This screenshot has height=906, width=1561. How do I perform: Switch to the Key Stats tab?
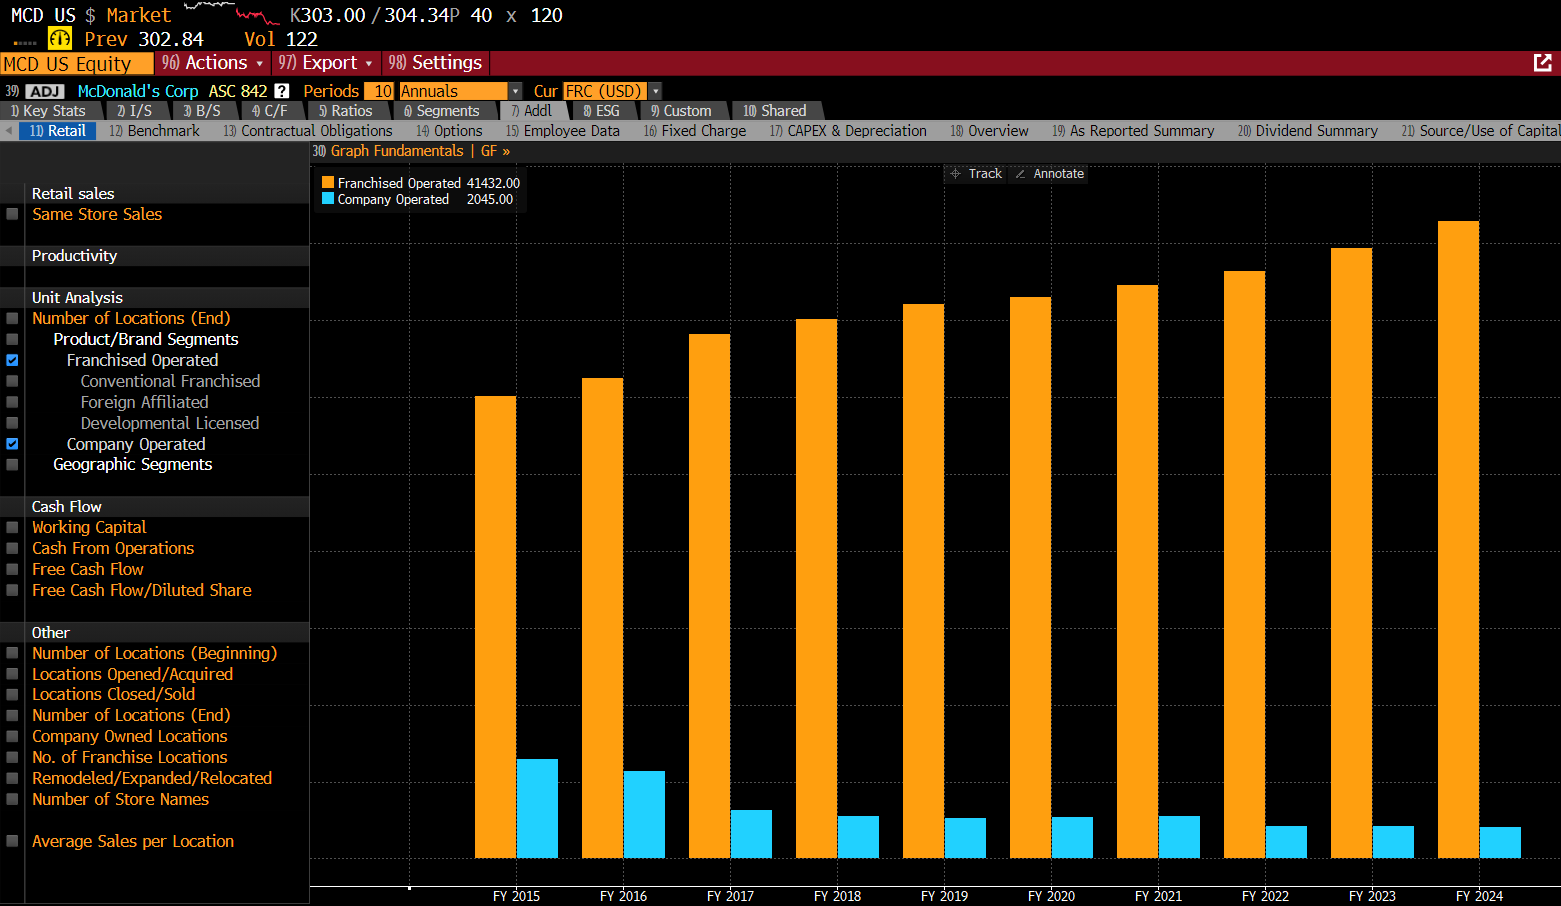(48, 111)
